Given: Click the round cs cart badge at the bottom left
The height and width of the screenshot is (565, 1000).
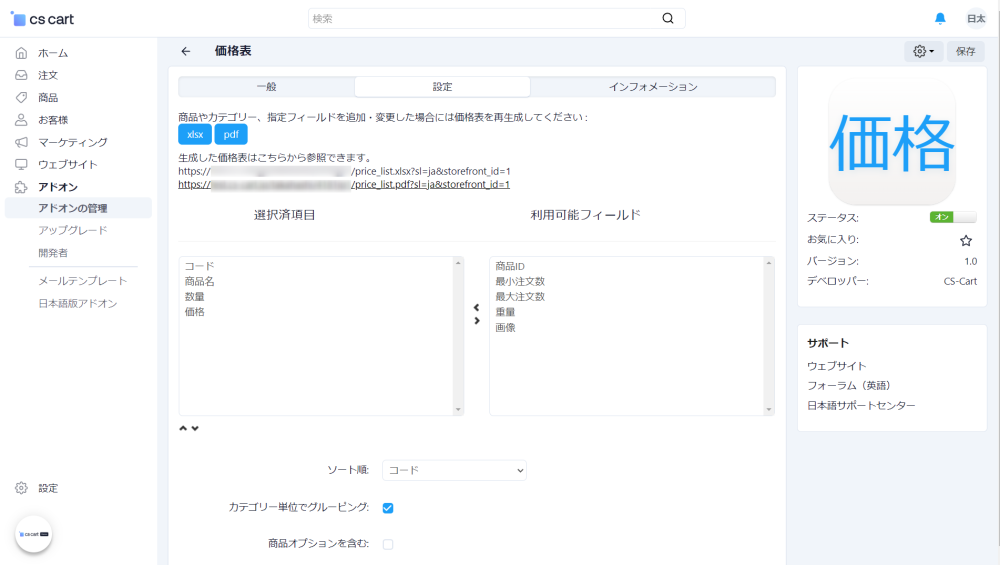Looking at the screenshot, I should click(x=33, y=534).
